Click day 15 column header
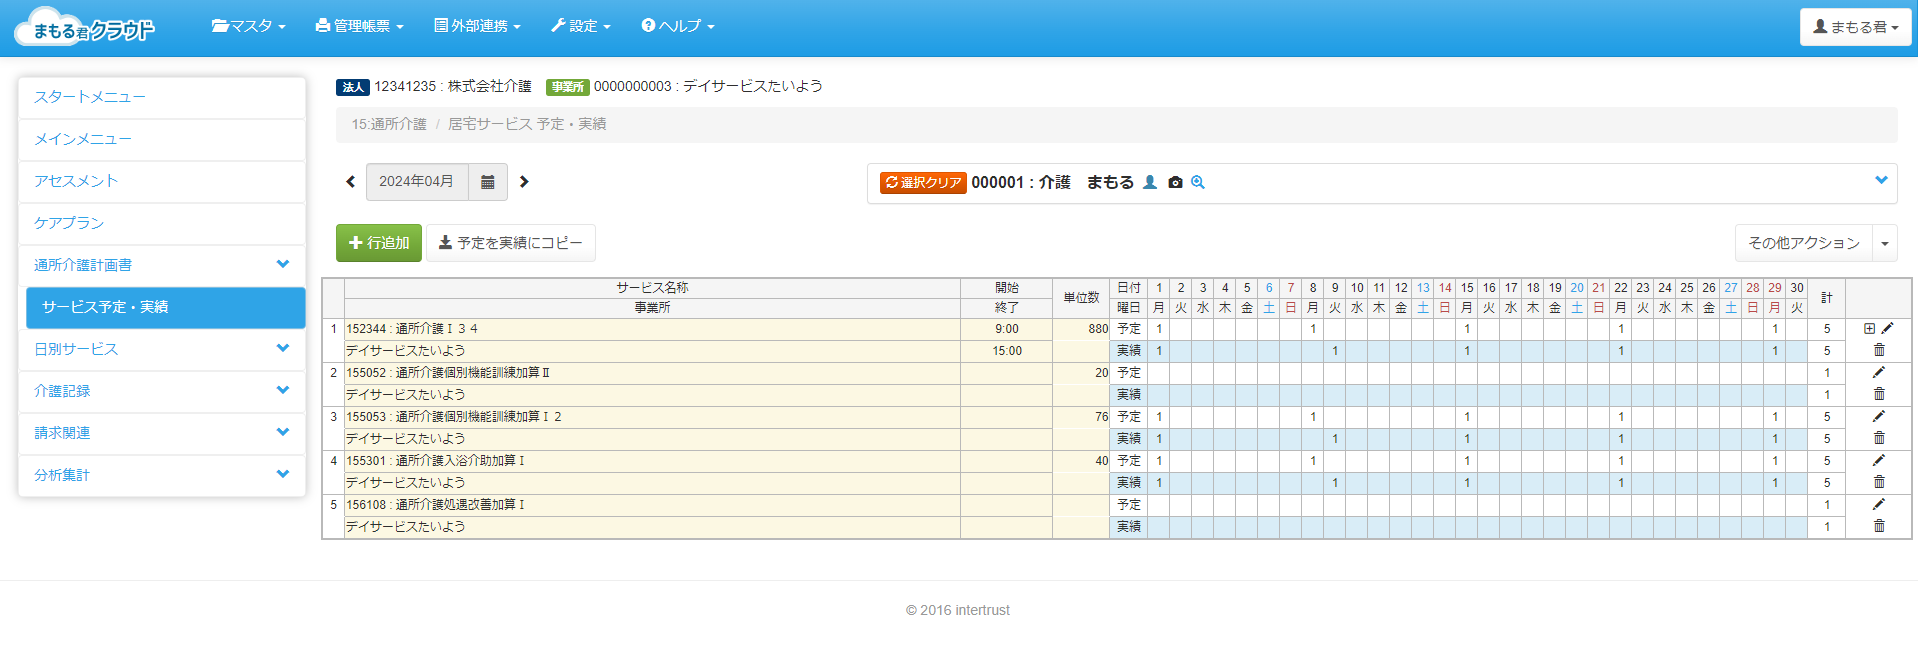1918x663 pixels. click(1467, 288)
